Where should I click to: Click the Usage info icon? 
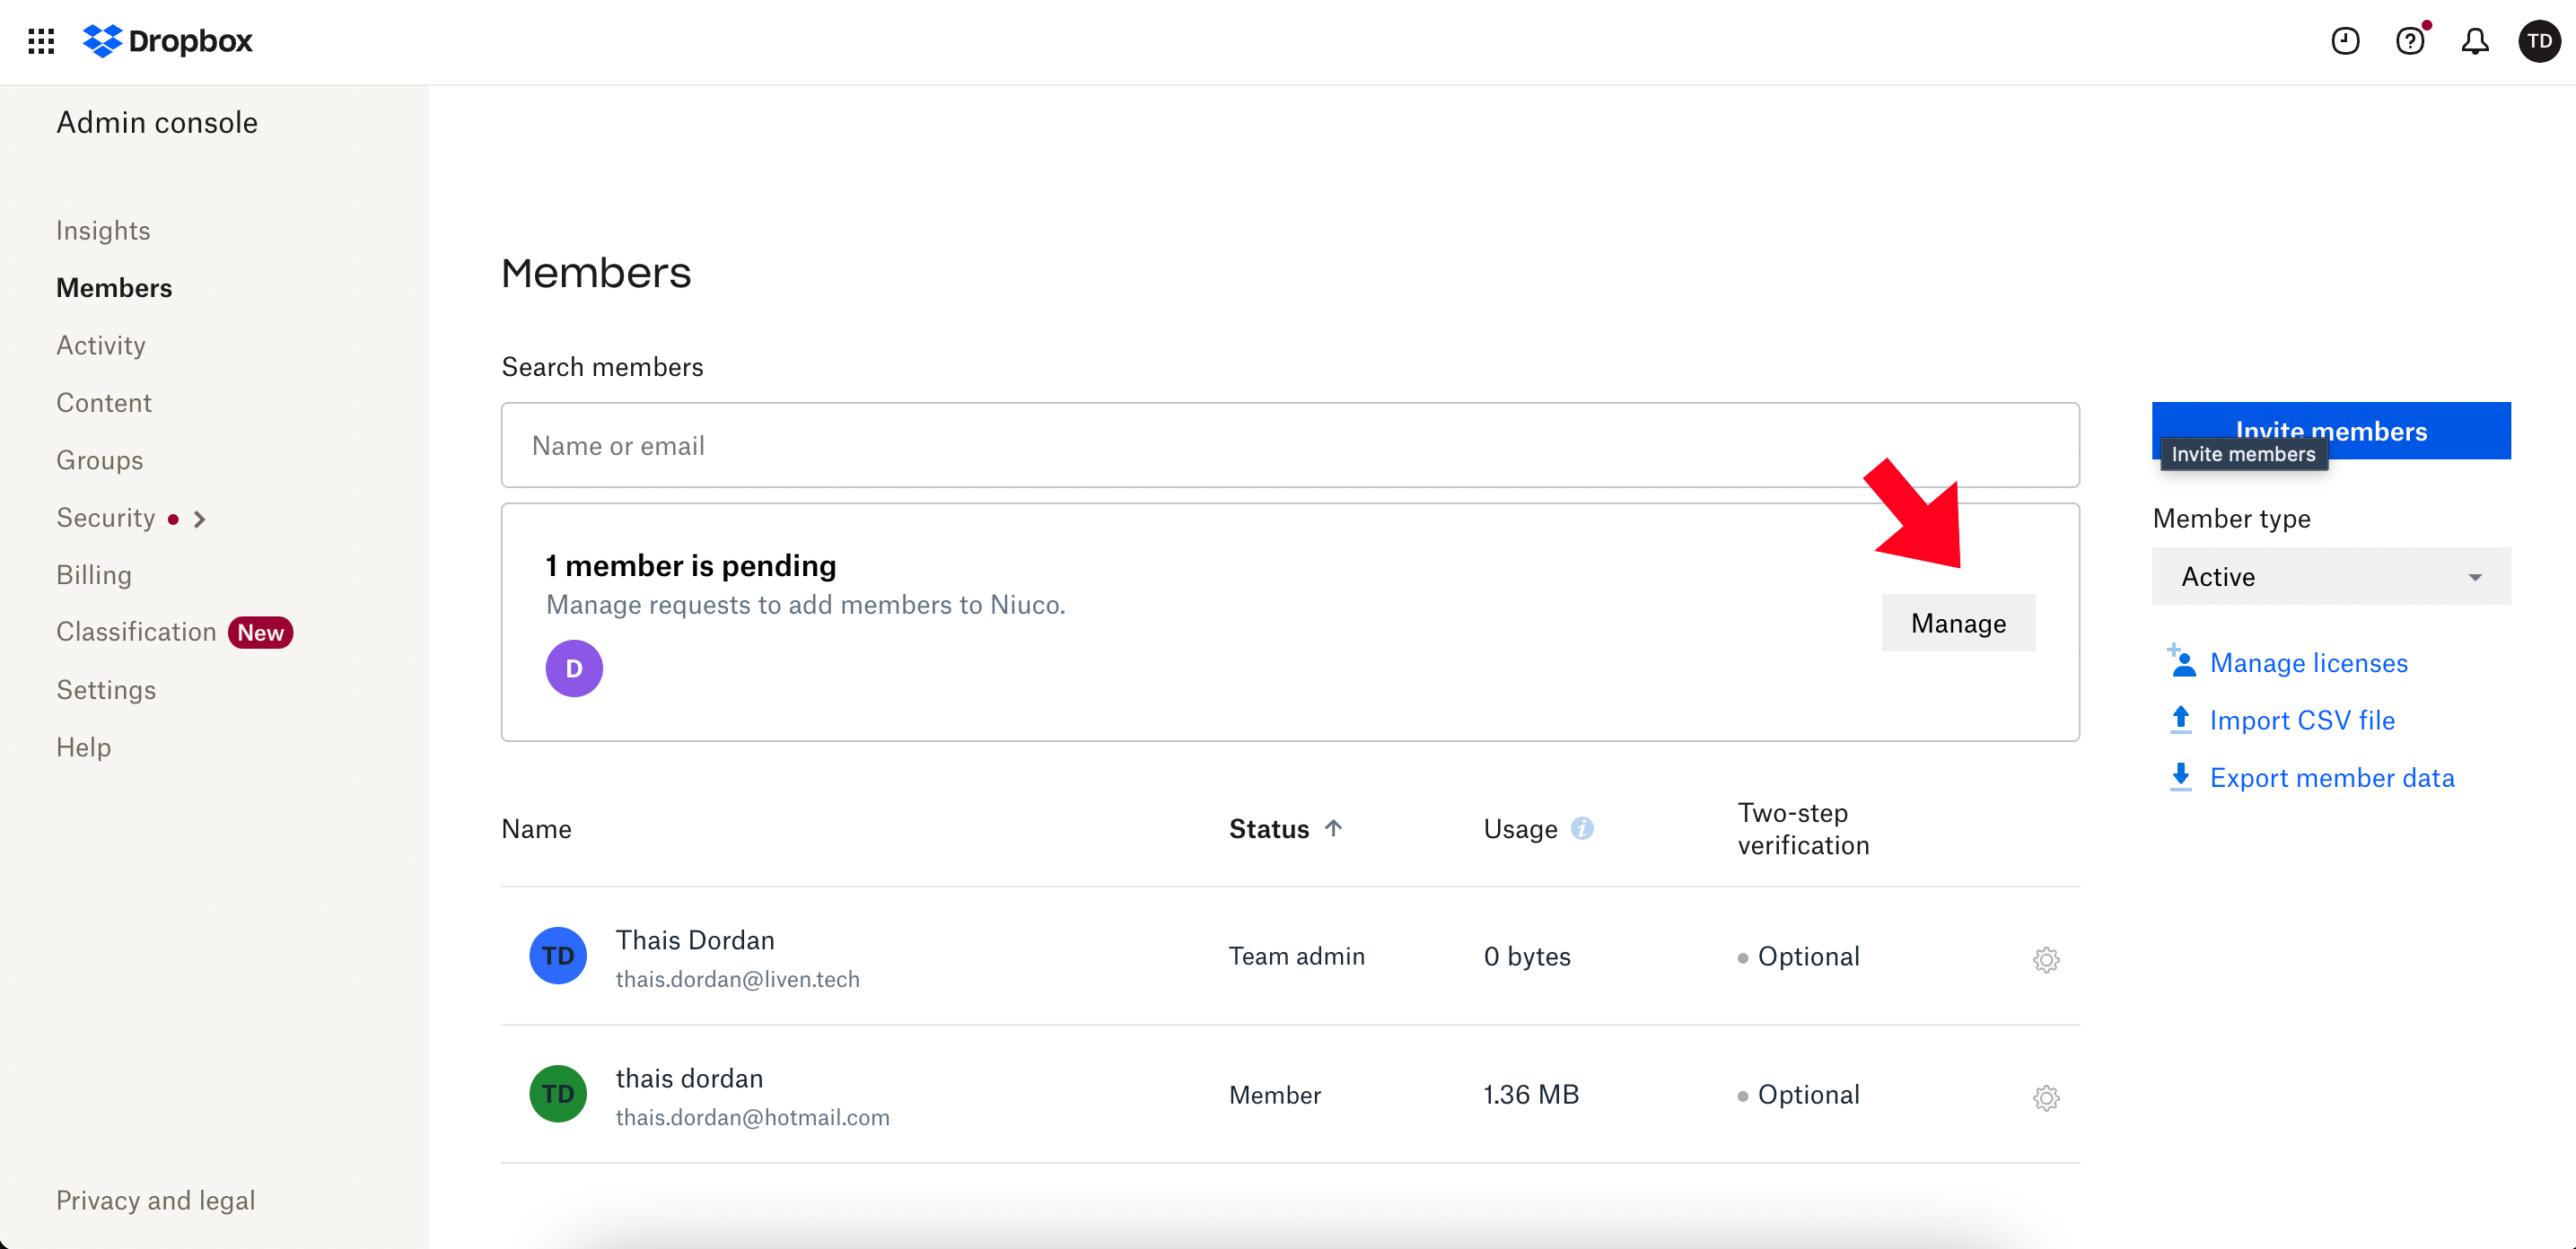pyautogui.click(x=1581, y=828)
